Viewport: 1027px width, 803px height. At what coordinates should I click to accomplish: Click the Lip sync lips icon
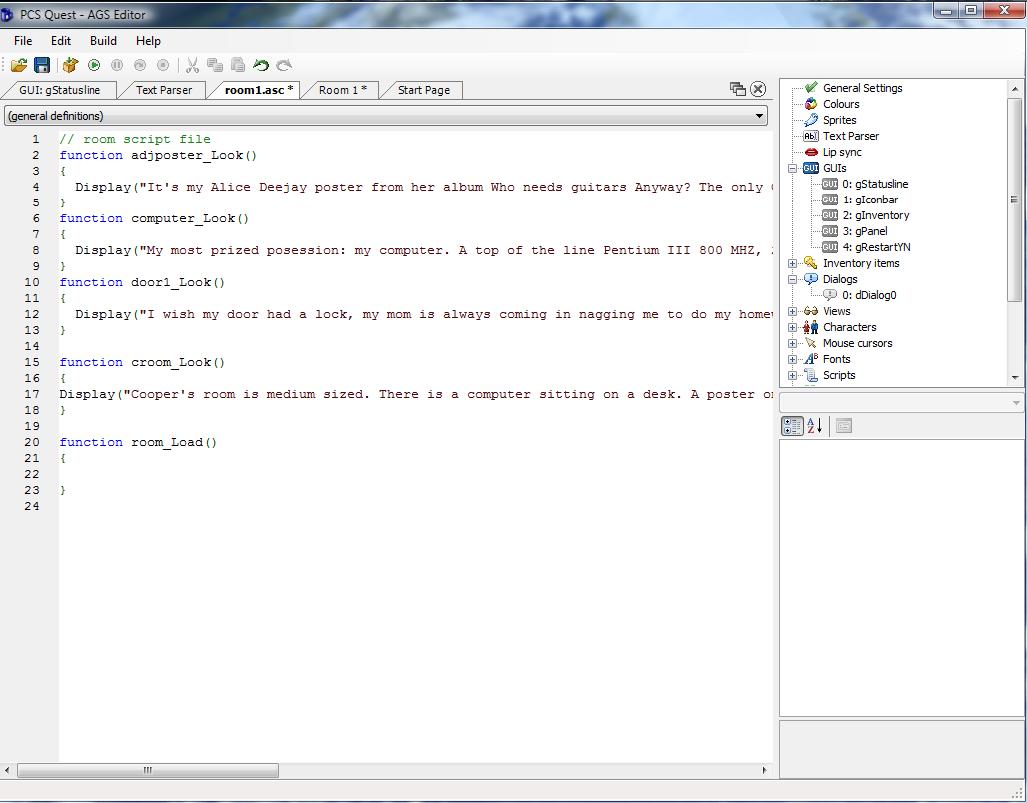tap(811, 152)
